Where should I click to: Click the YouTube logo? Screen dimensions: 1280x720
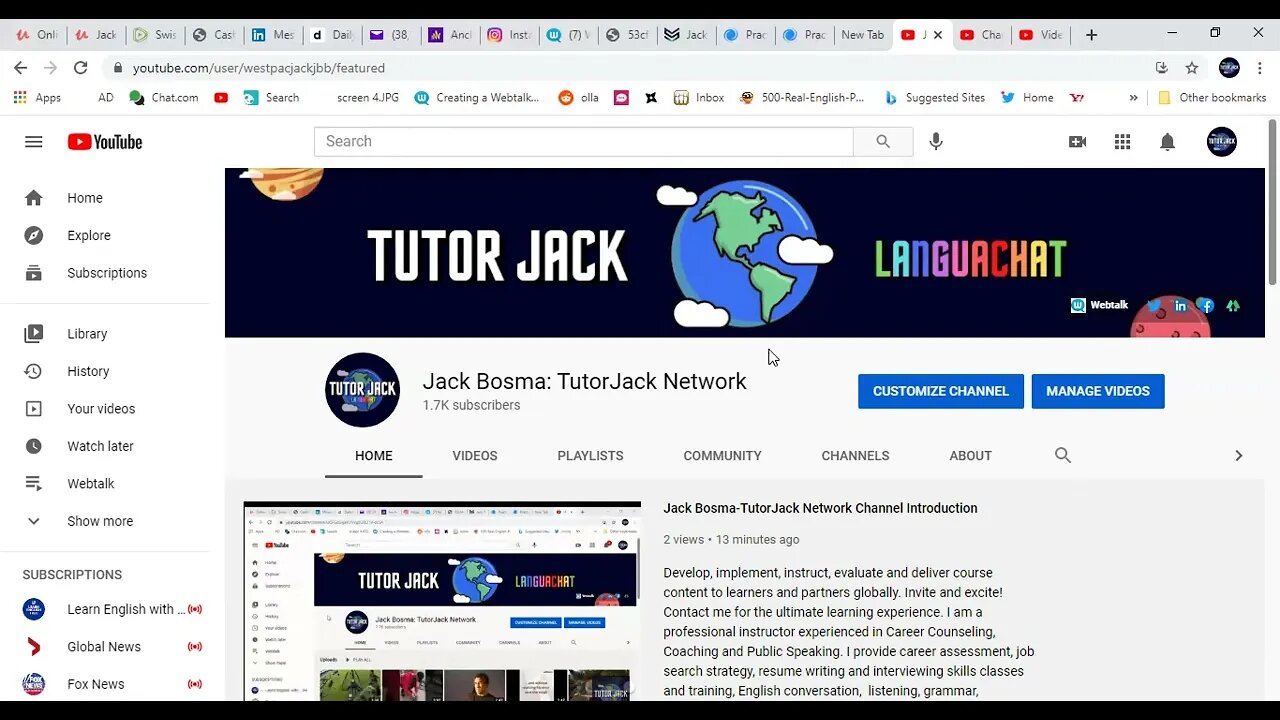pos(105,142)
